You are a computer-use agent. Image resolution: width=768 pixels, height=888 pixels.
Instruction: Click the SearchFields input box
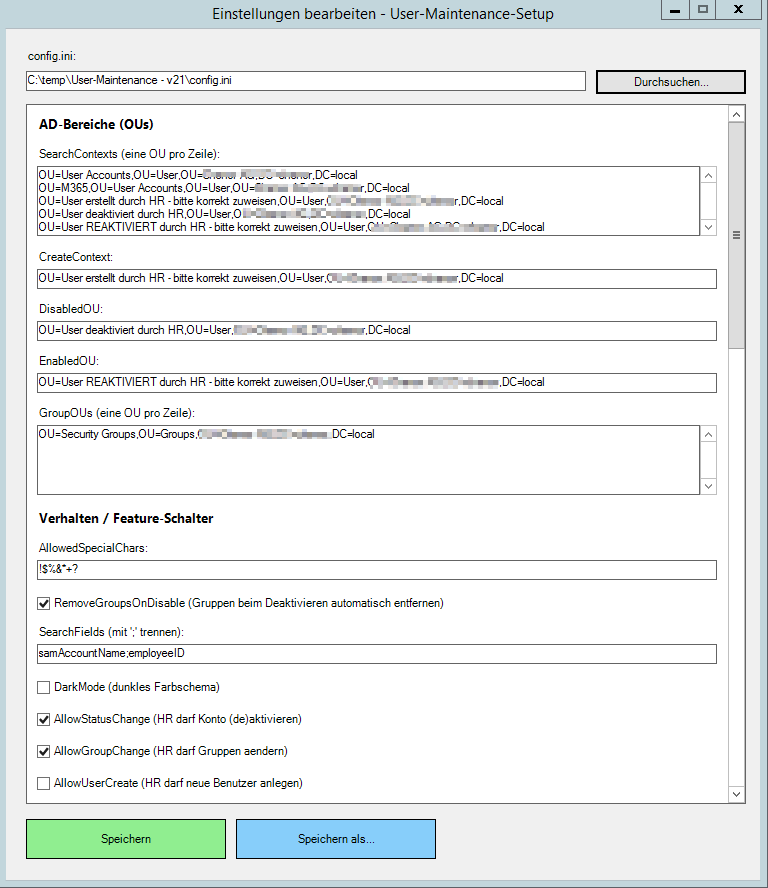coord(377,654)
